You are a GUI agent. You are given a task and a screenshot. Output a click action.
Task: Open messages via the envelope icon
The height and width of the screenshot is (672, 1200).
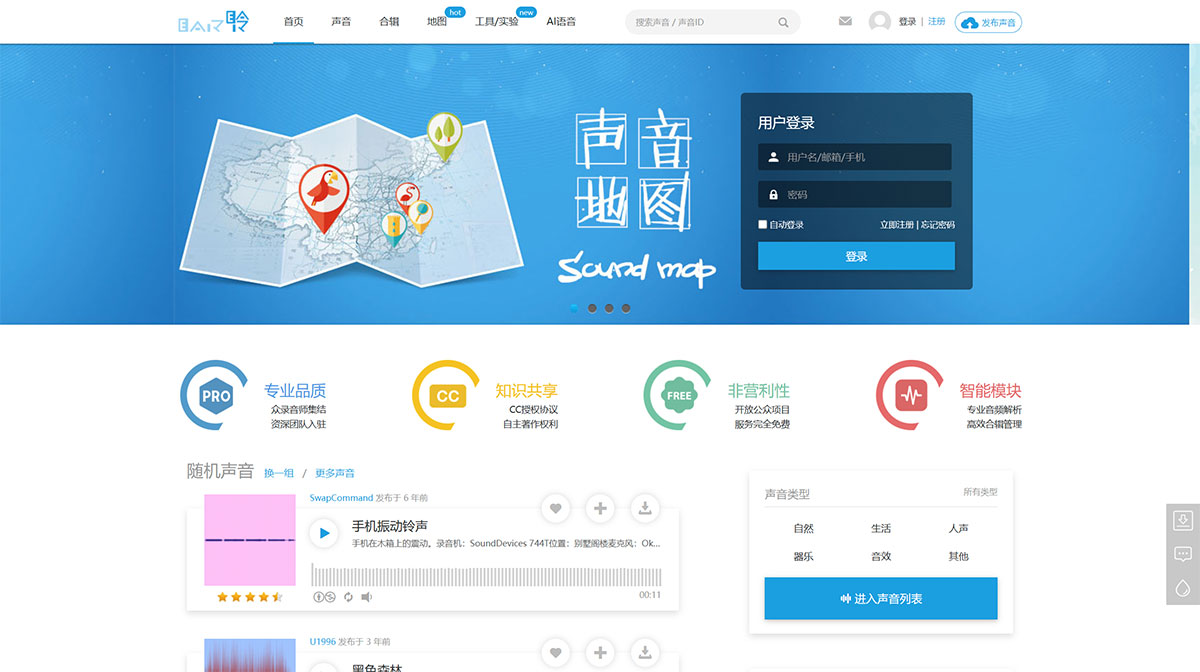[845, 20]
